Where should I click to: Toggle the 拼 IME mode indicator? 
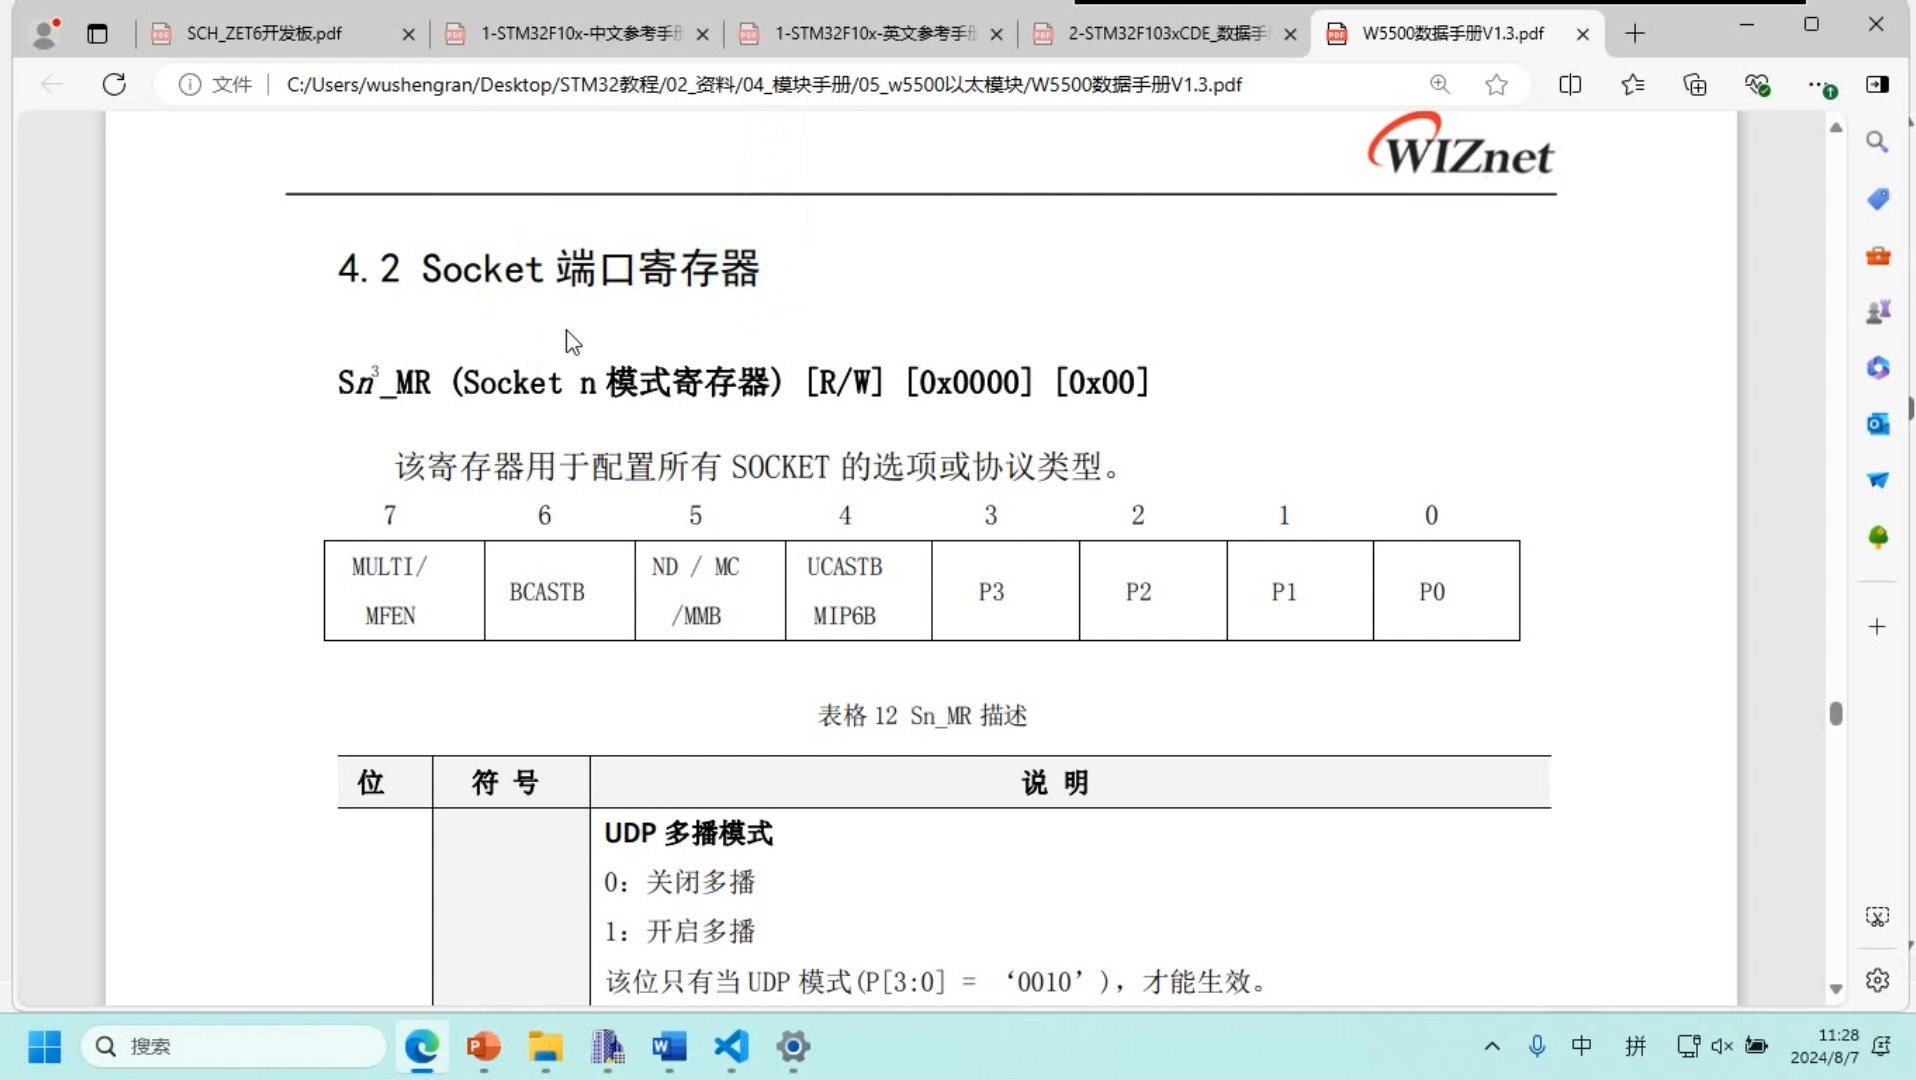point(1635,1046)
